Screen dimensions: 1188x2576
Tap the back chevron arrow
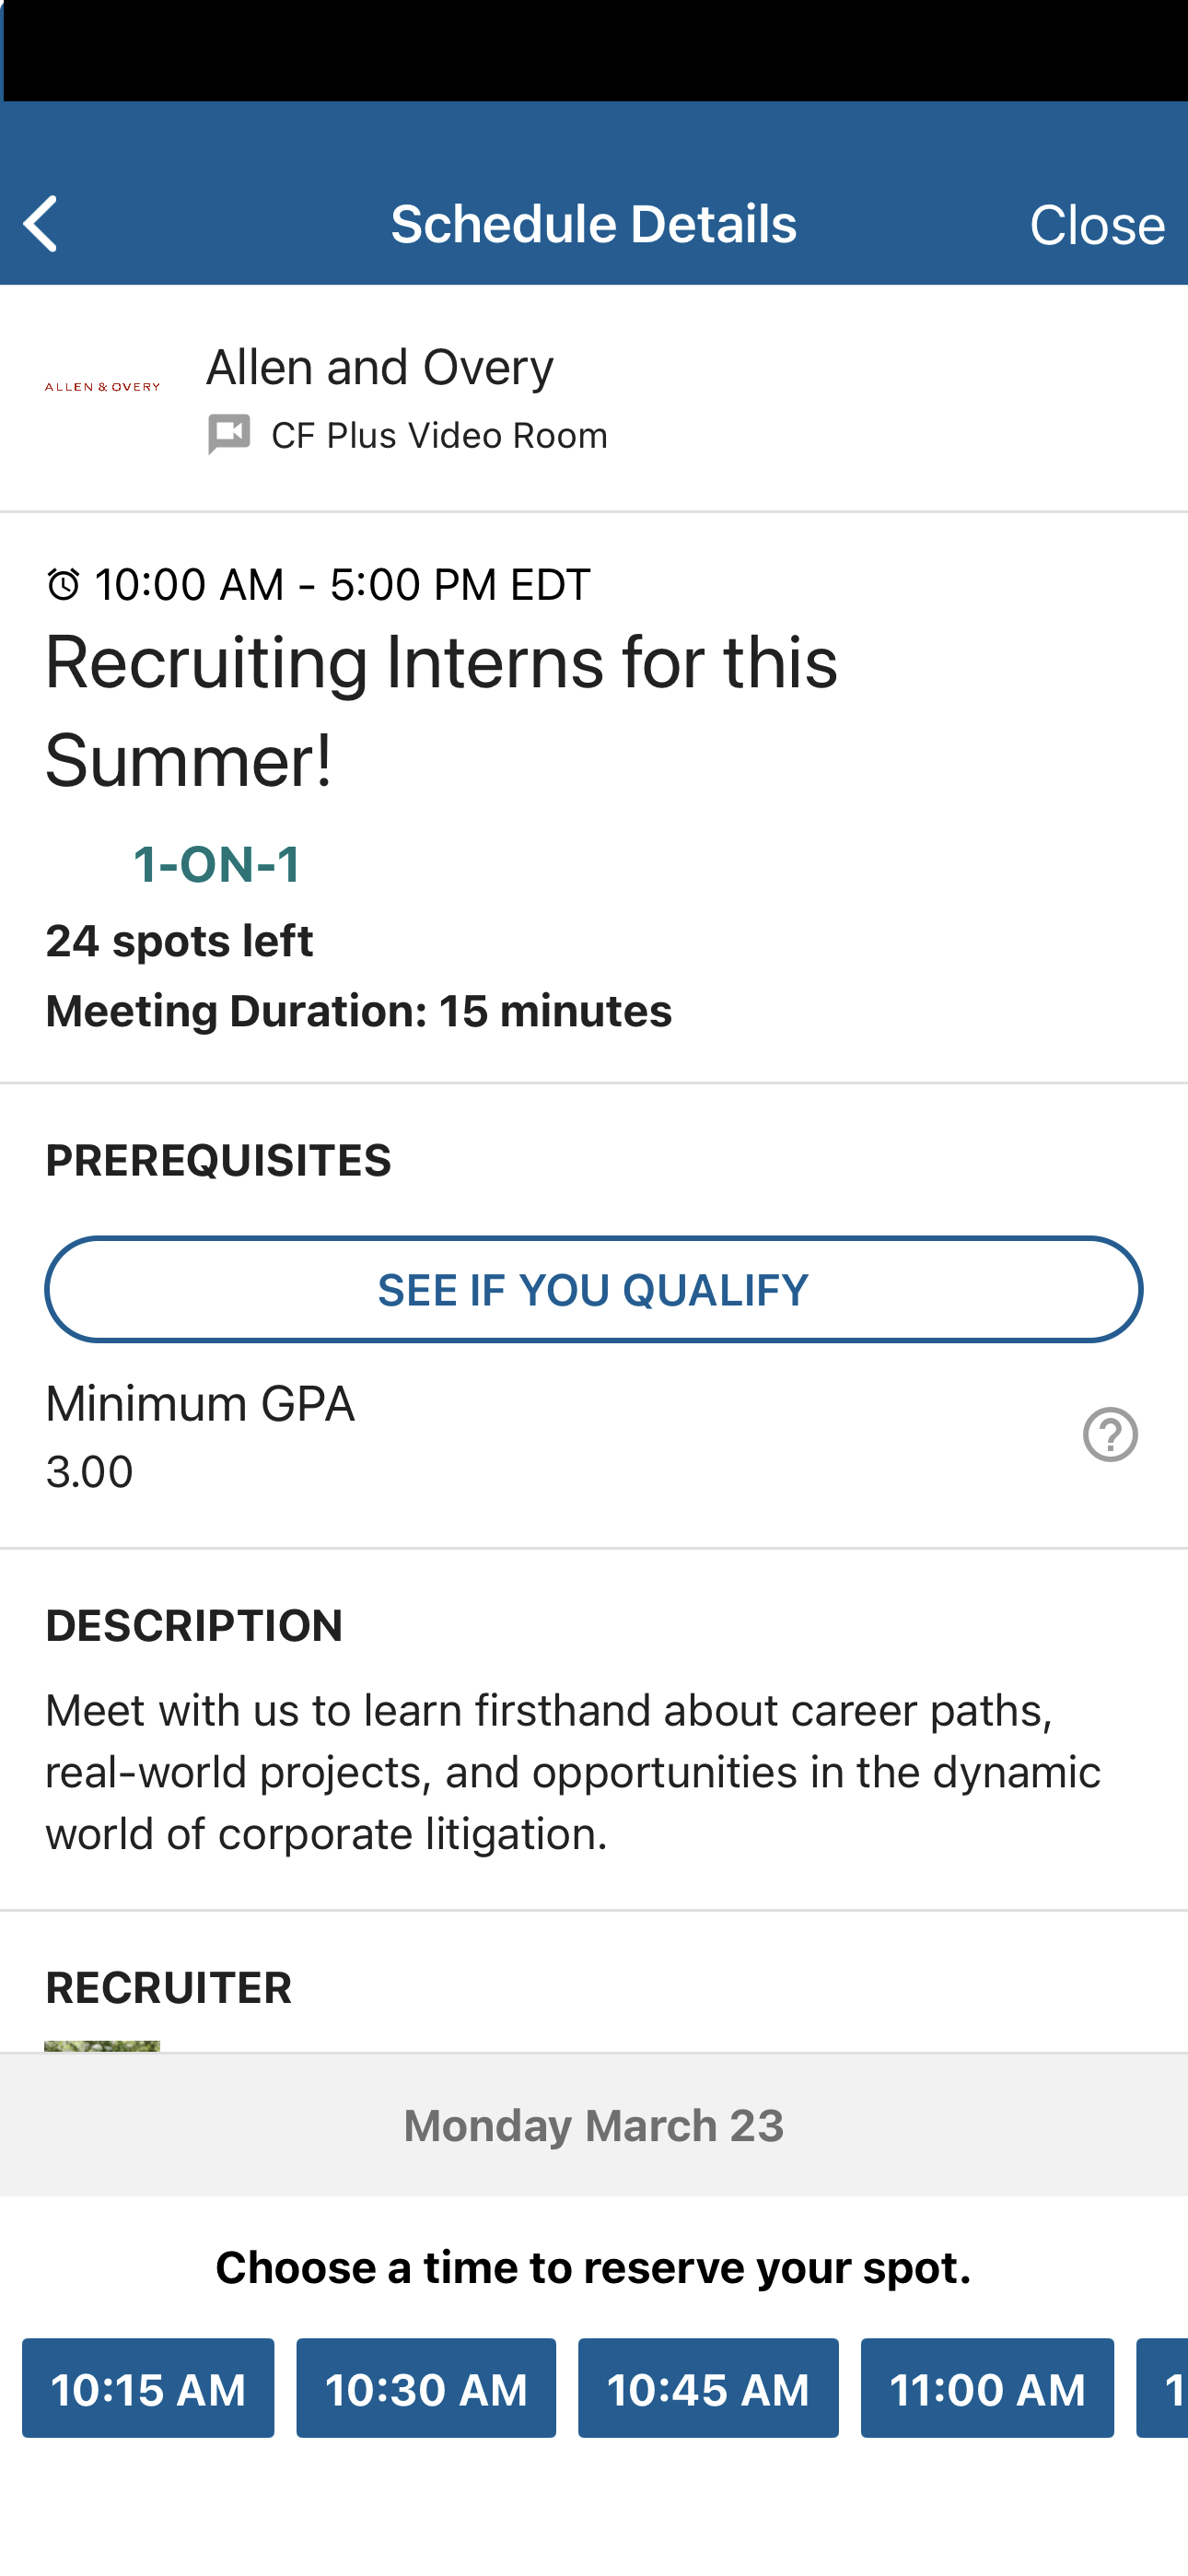(x=41, y=223)
